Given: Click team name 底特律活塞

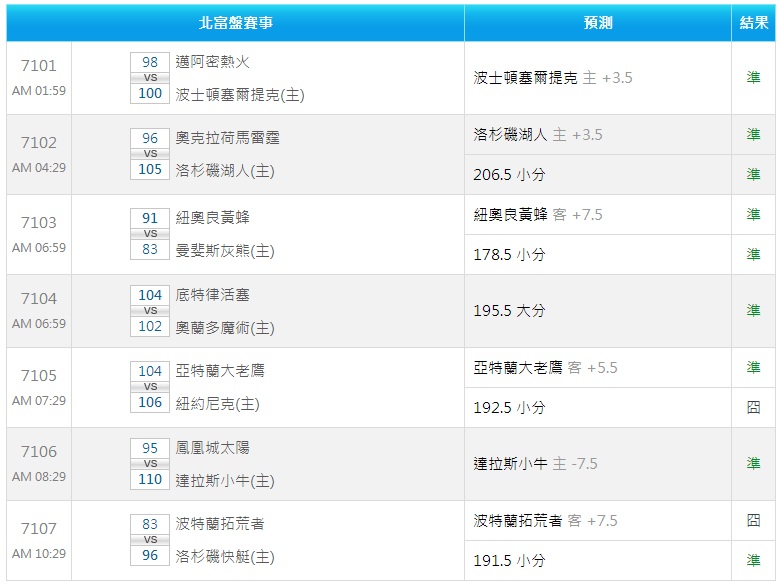Looking at the screenshot, I should pyautogui.click(x=212, y=295).
